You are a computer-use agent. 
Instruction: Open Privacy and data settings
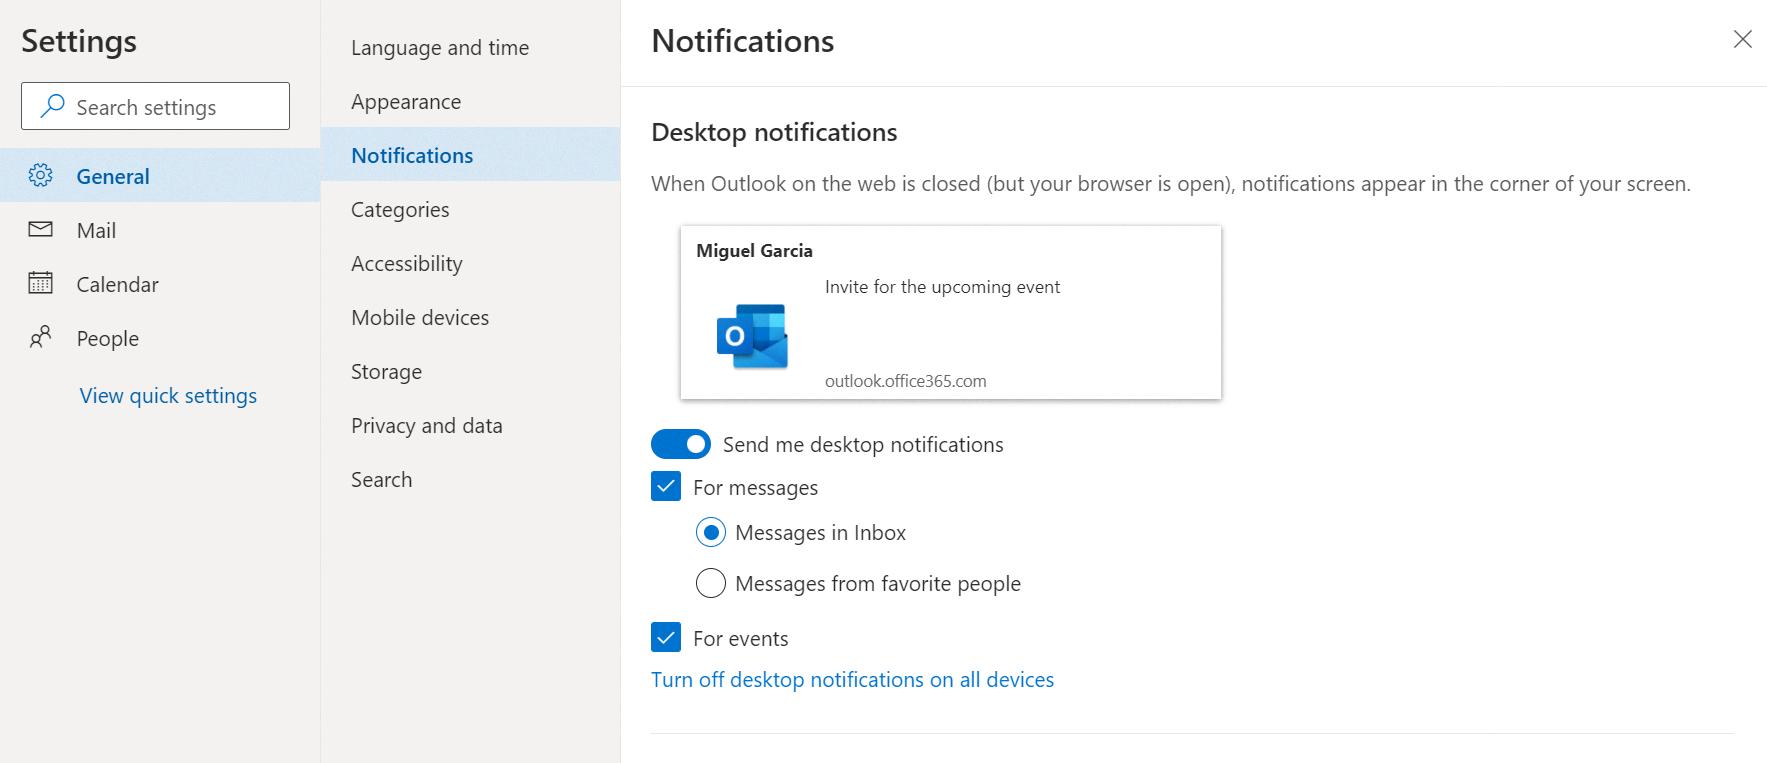[x=470, y=425]
